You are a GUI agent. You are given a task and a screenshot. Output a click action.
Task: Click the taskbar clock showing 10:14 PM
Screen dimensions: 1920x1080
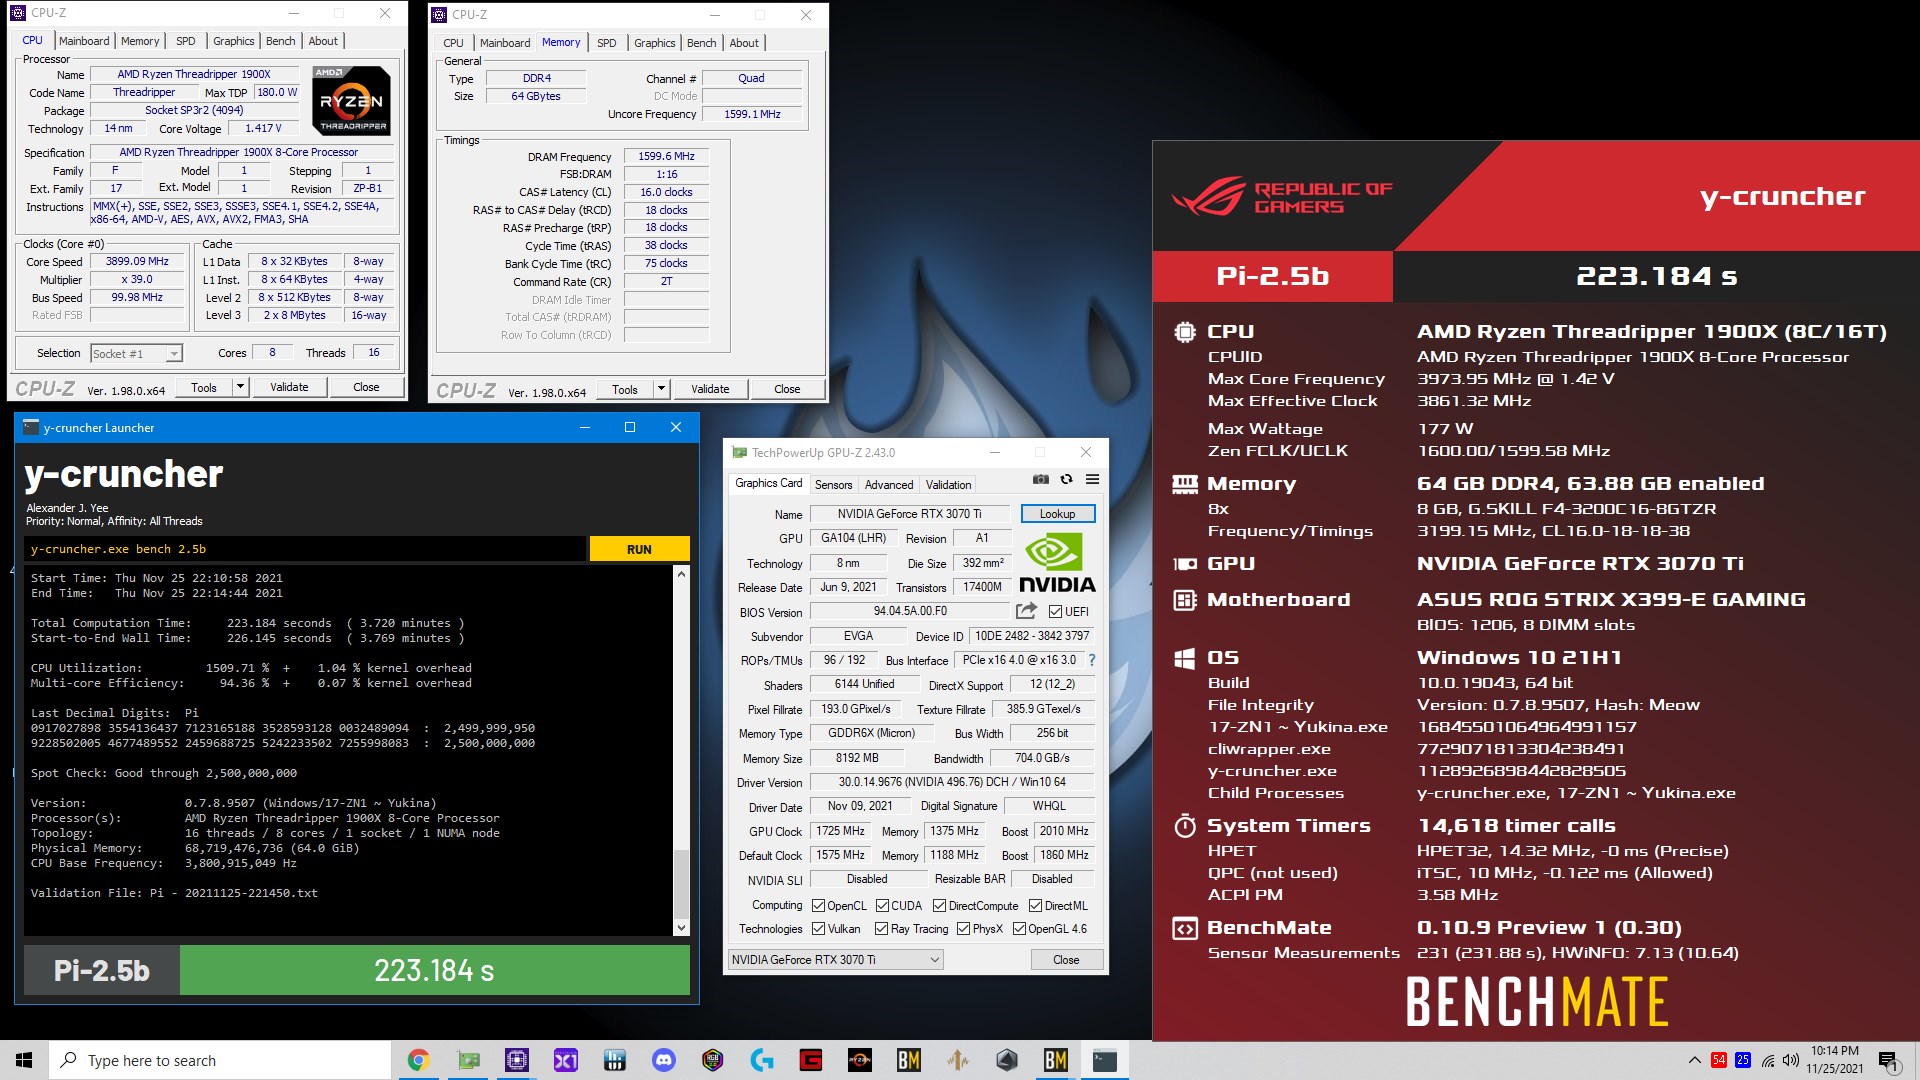pos(1835,1060)
